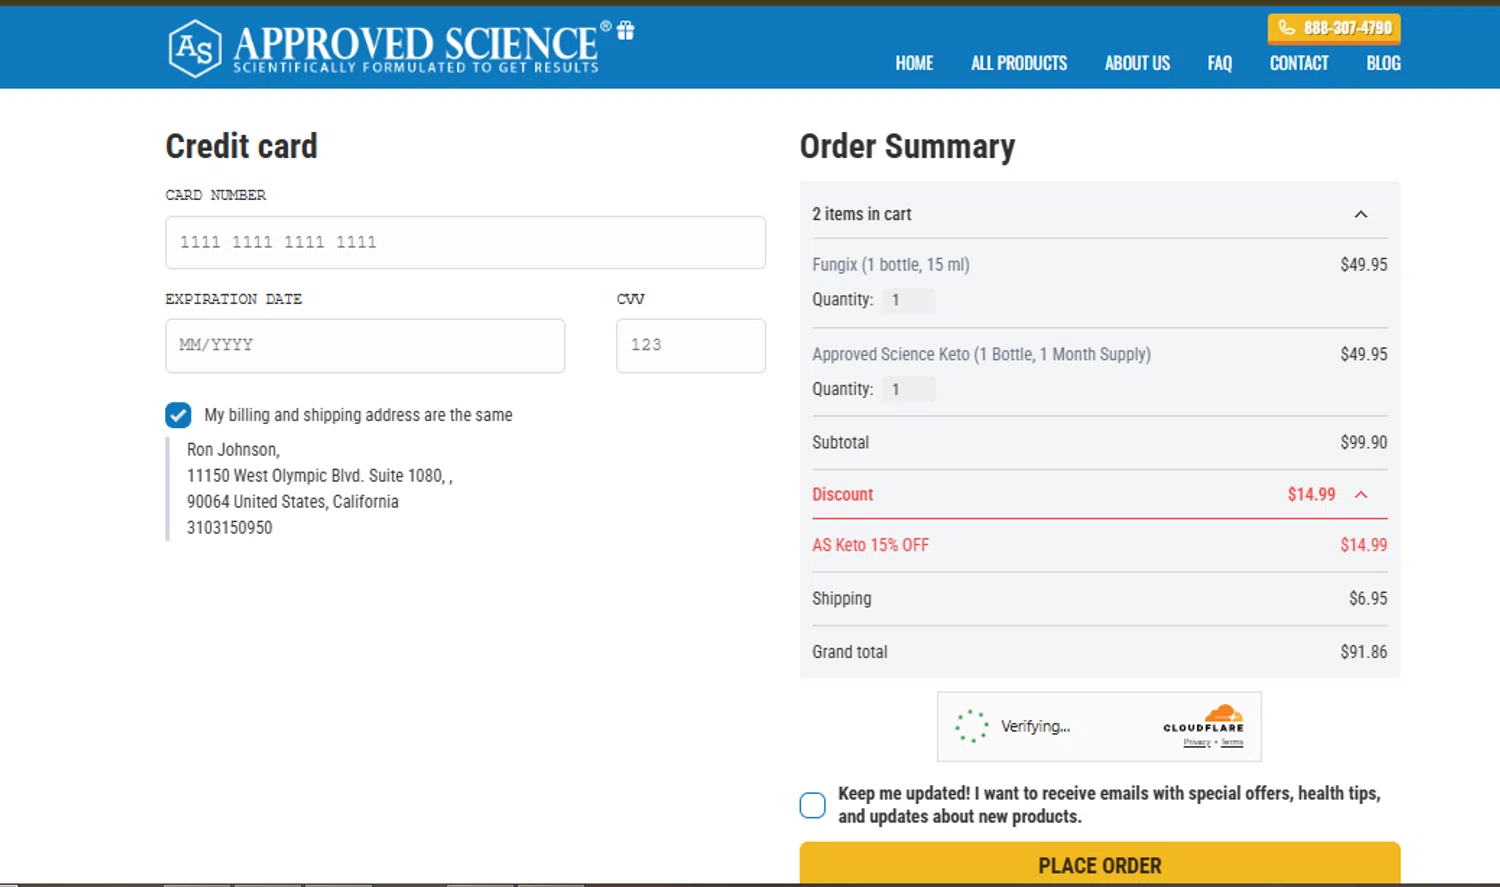This screenshot has width=1500, height=887.
Task: Collapse the 2 items in cart section
Action: (1361, 214)
